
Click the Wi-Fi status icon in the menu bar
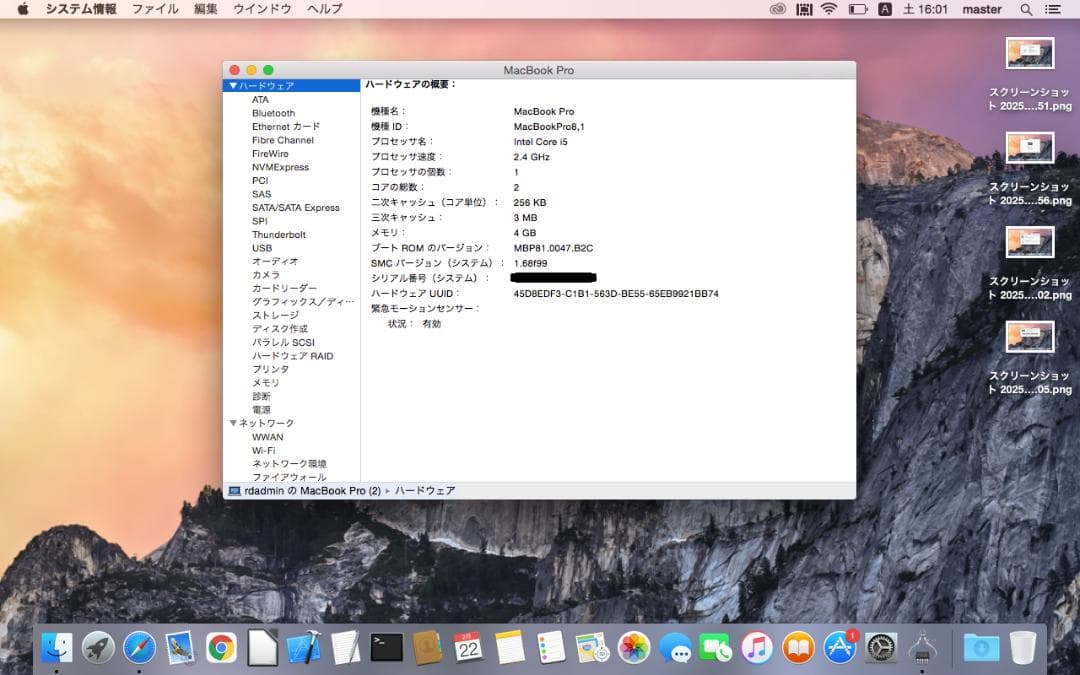click(x=829, y=10)
